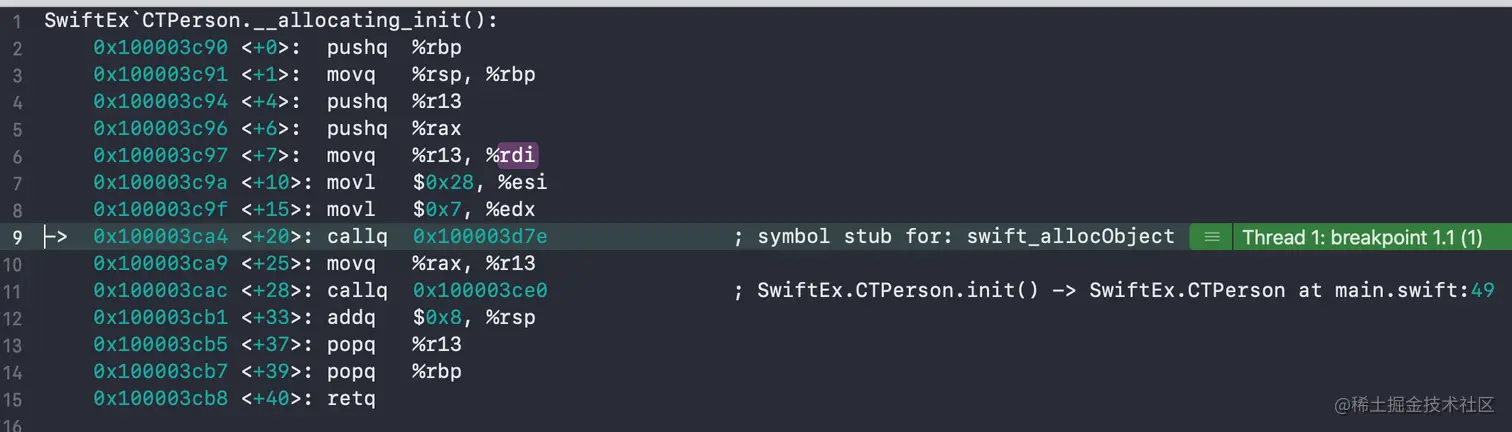Click line number 11 in the gutter

click(x=13, y=291)
